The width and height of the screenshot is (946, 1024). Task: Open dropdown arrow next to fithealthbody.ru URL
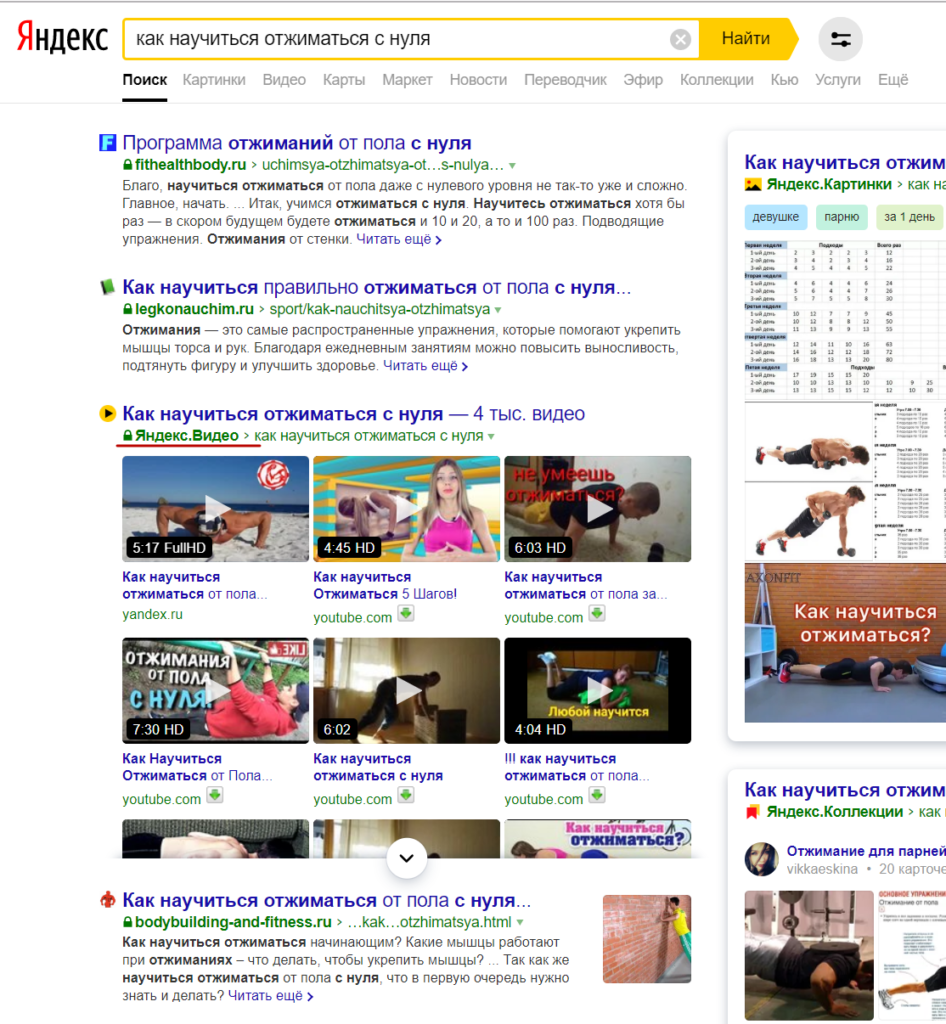tap(512, 165)
